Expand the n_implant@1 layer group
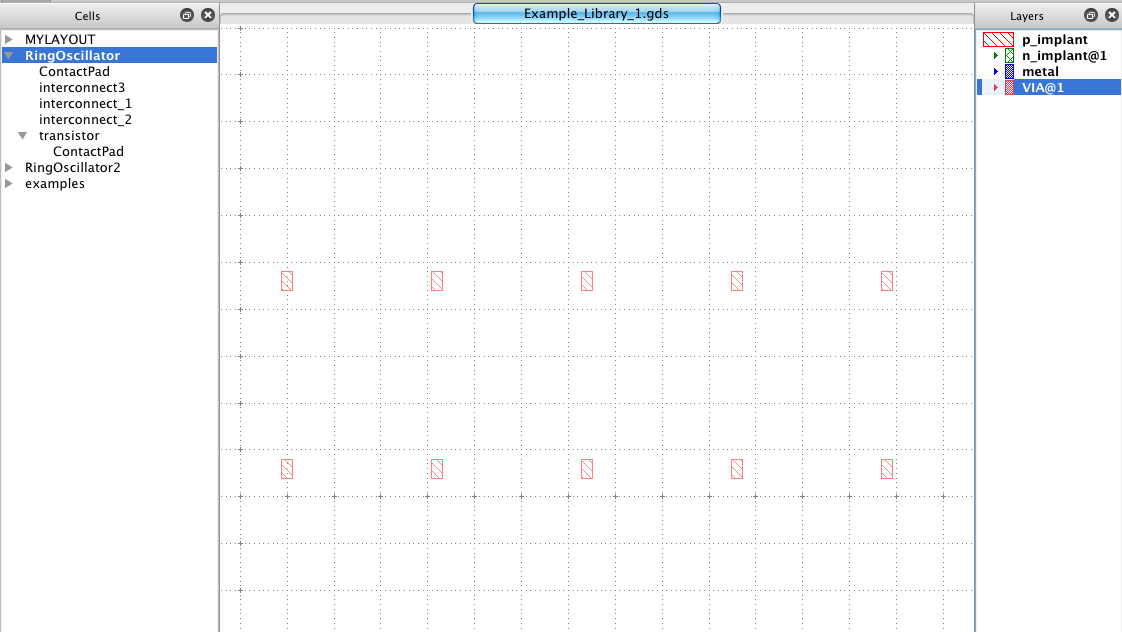This screenshot has height=632, width=1122. tap(995, 56)
